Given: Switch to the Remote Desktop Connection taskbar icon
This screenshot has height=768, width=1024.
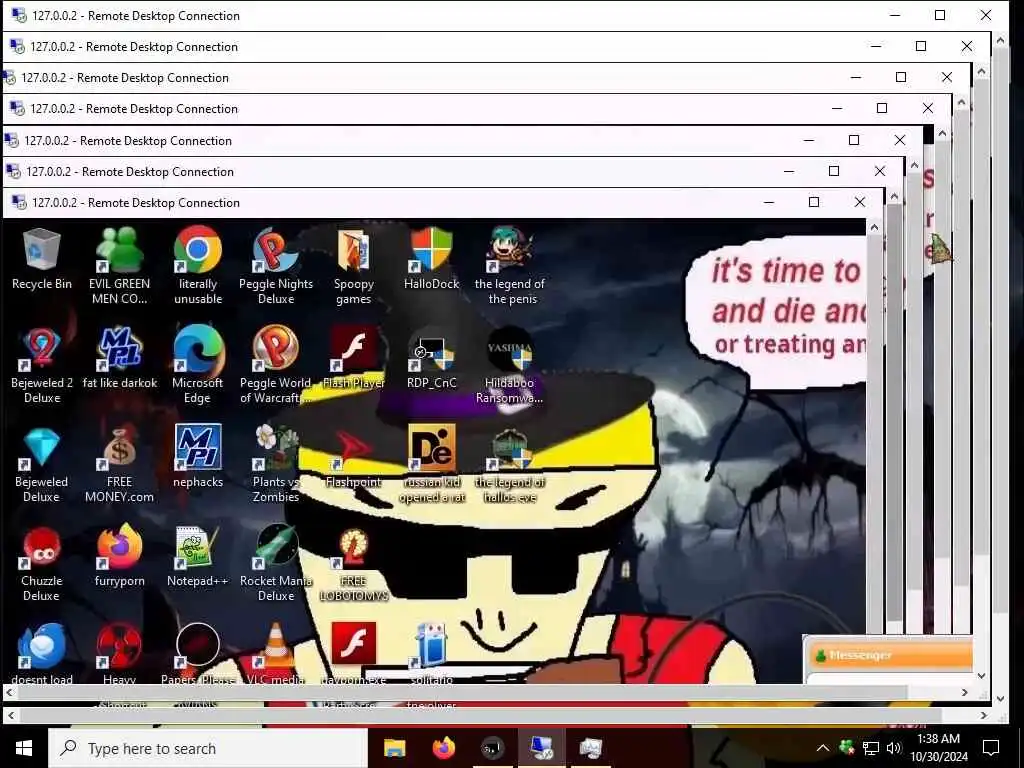Looking at the screenshot, I should pos(542,748).
